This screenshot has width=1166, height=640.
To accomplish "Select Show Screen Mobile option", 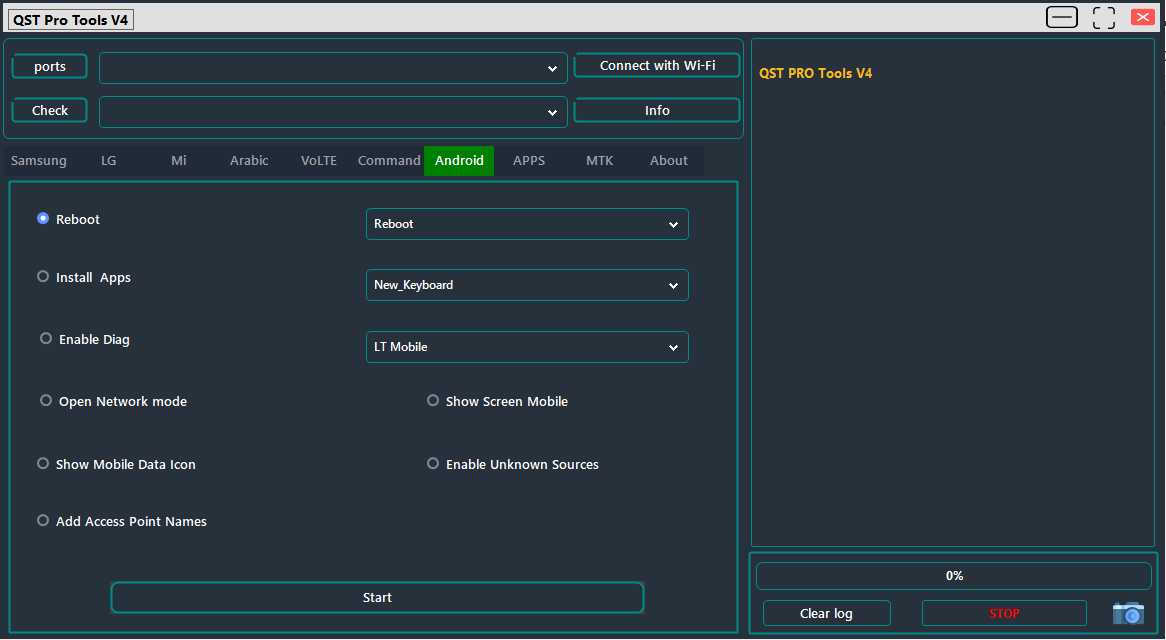I will pyautogui.click(x=433, y=400).
